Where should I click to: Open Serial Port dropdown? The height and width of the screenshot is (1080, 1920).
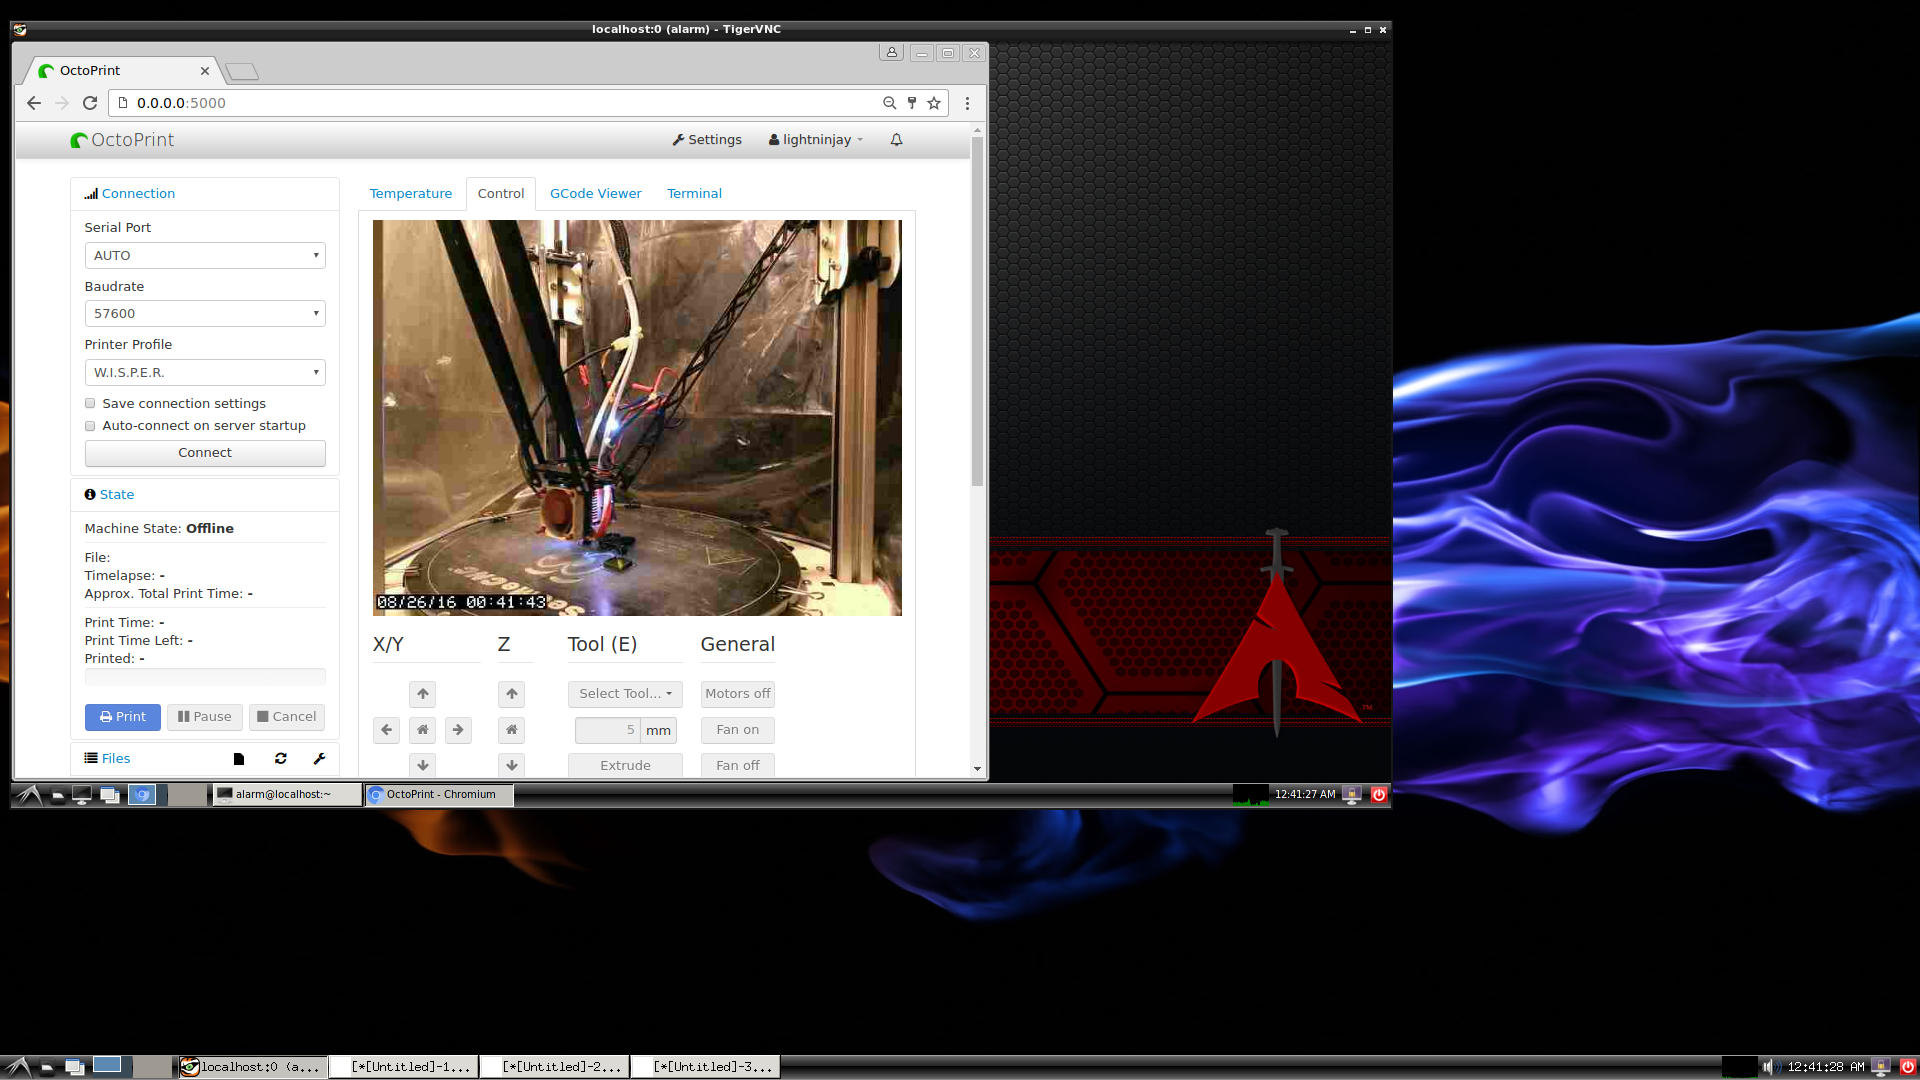pyautogui.click(x=205, y=256)
